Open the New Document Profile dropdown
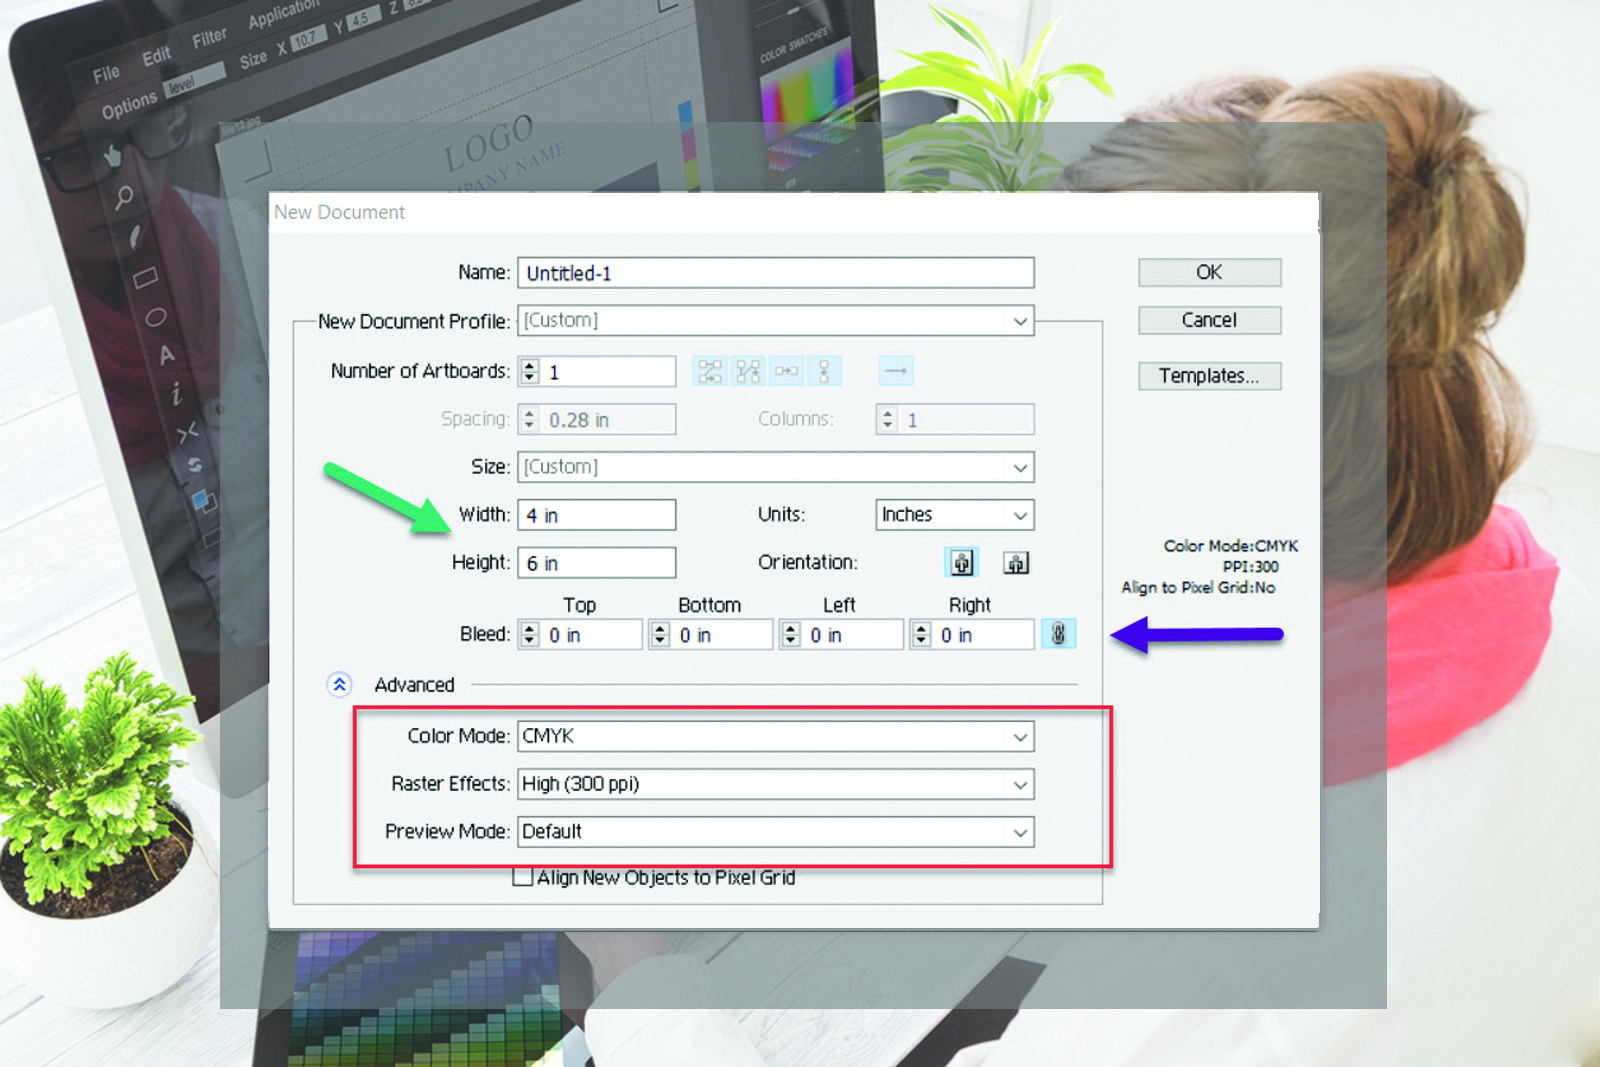Screen dimensions: 1600x1067 point(776,321)
